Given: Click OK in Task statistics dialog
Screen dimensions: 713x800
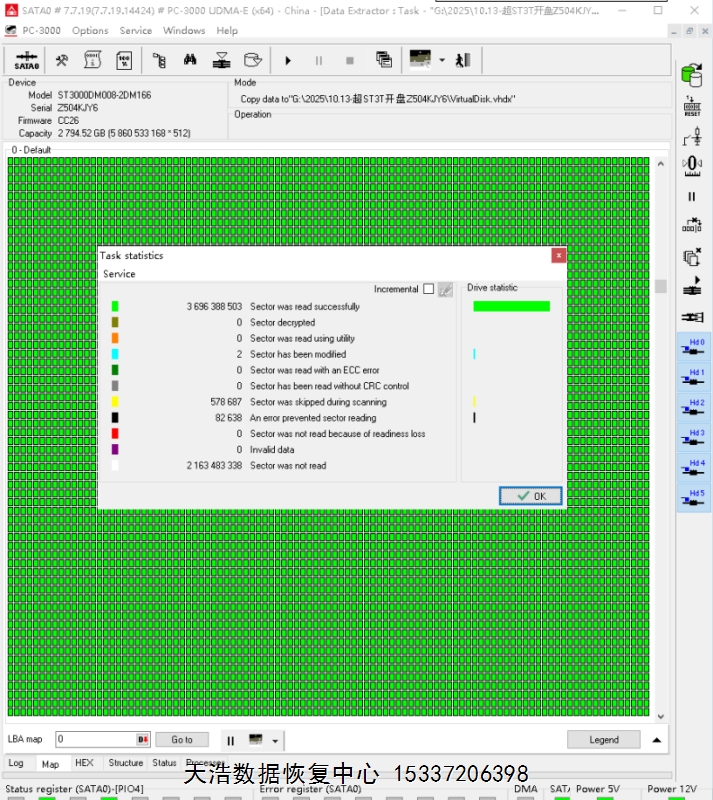Looking at the screenshot, I should click(531, 496).
